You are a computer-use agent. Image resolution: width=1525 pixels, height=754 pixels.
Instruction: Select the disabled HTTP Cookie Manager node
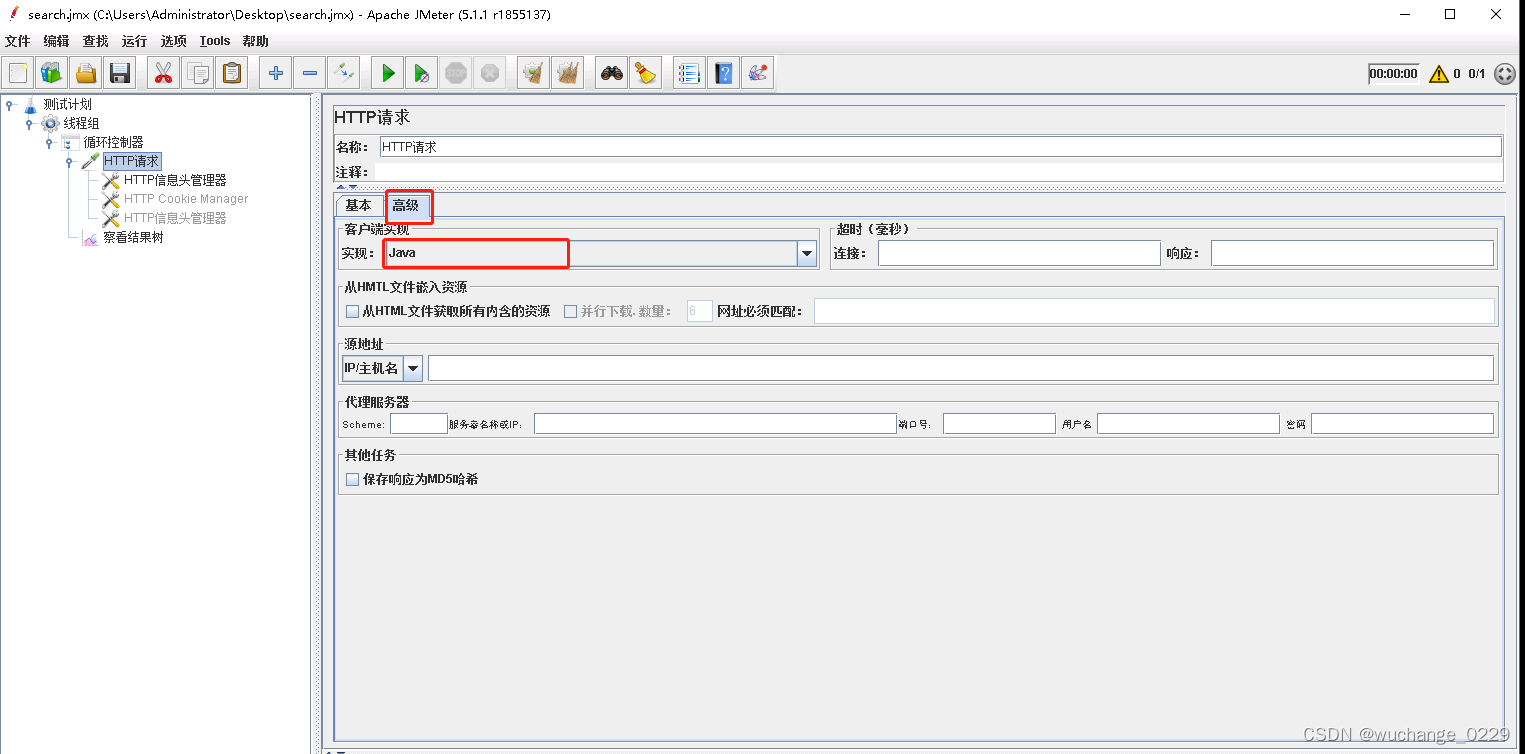(185, 199)
